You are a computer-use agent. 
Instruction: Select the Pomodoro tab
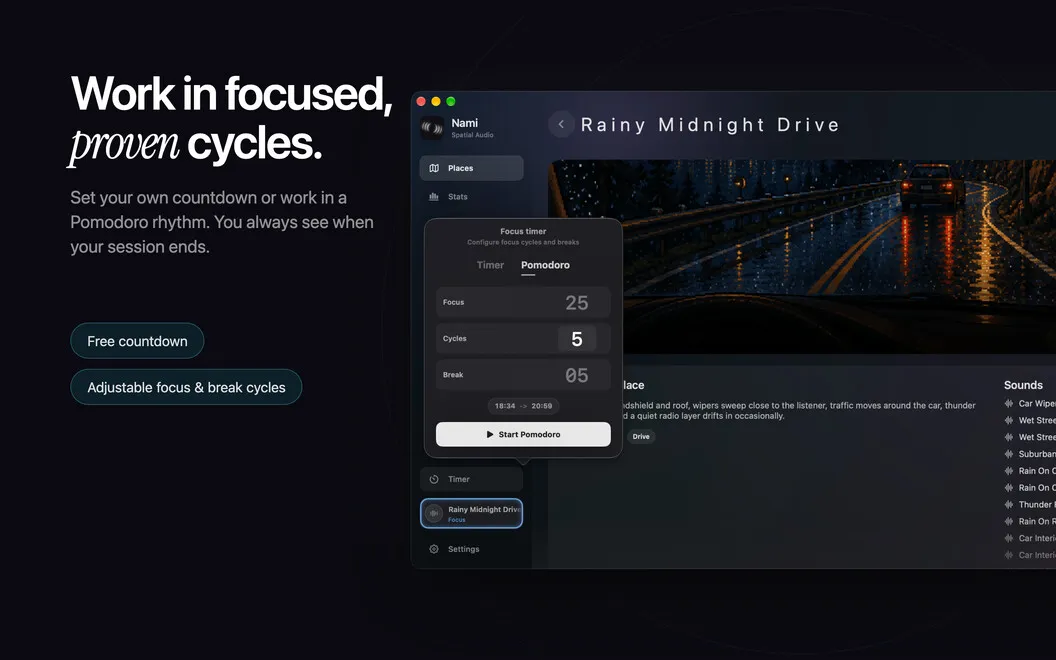tap(546, 265)
